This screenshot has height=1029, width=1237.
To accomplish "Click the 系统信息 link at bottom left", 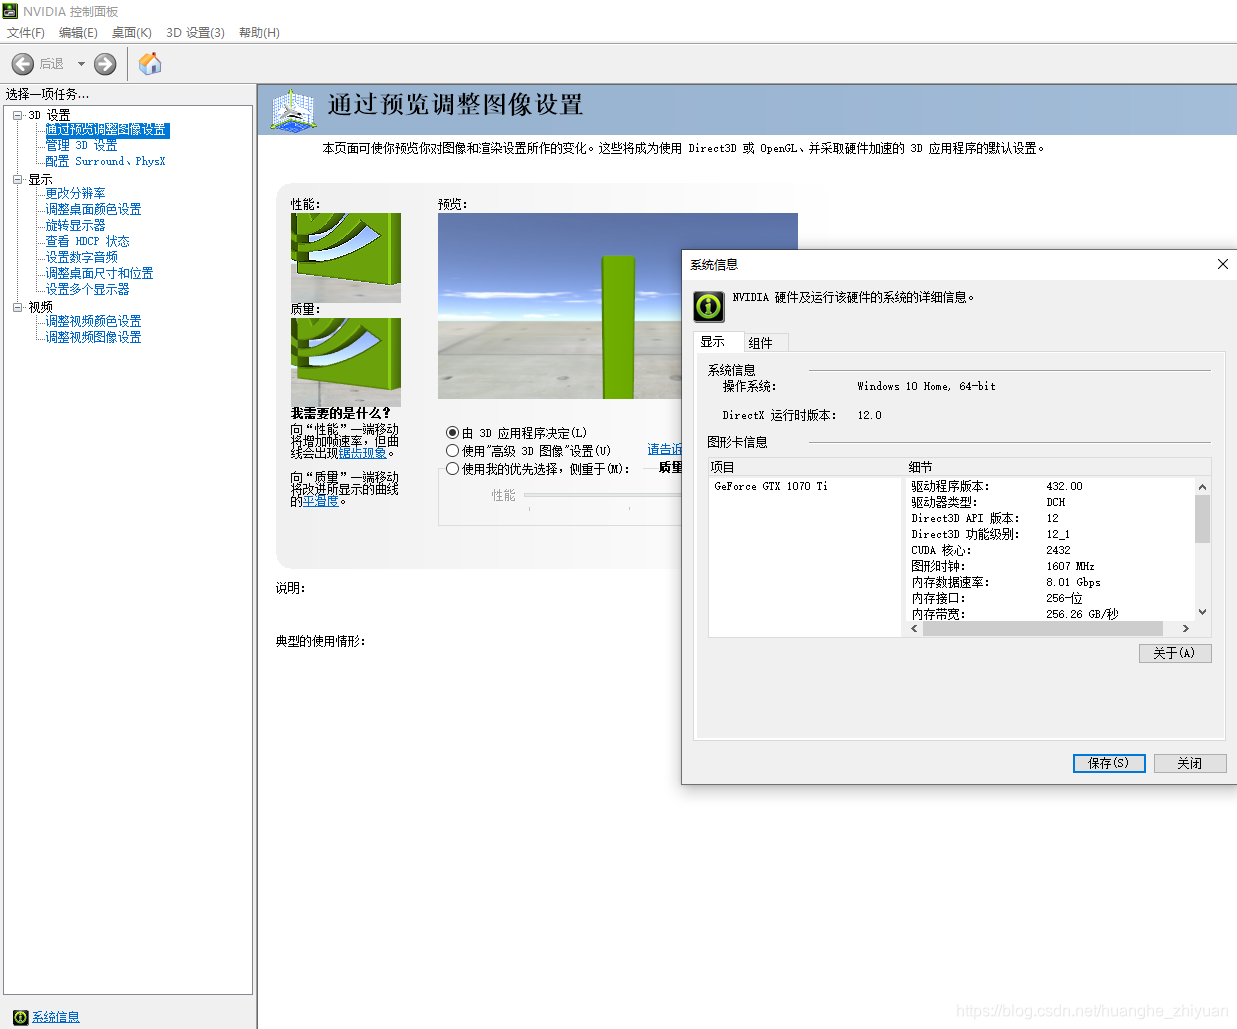I will coord(56,1017).
